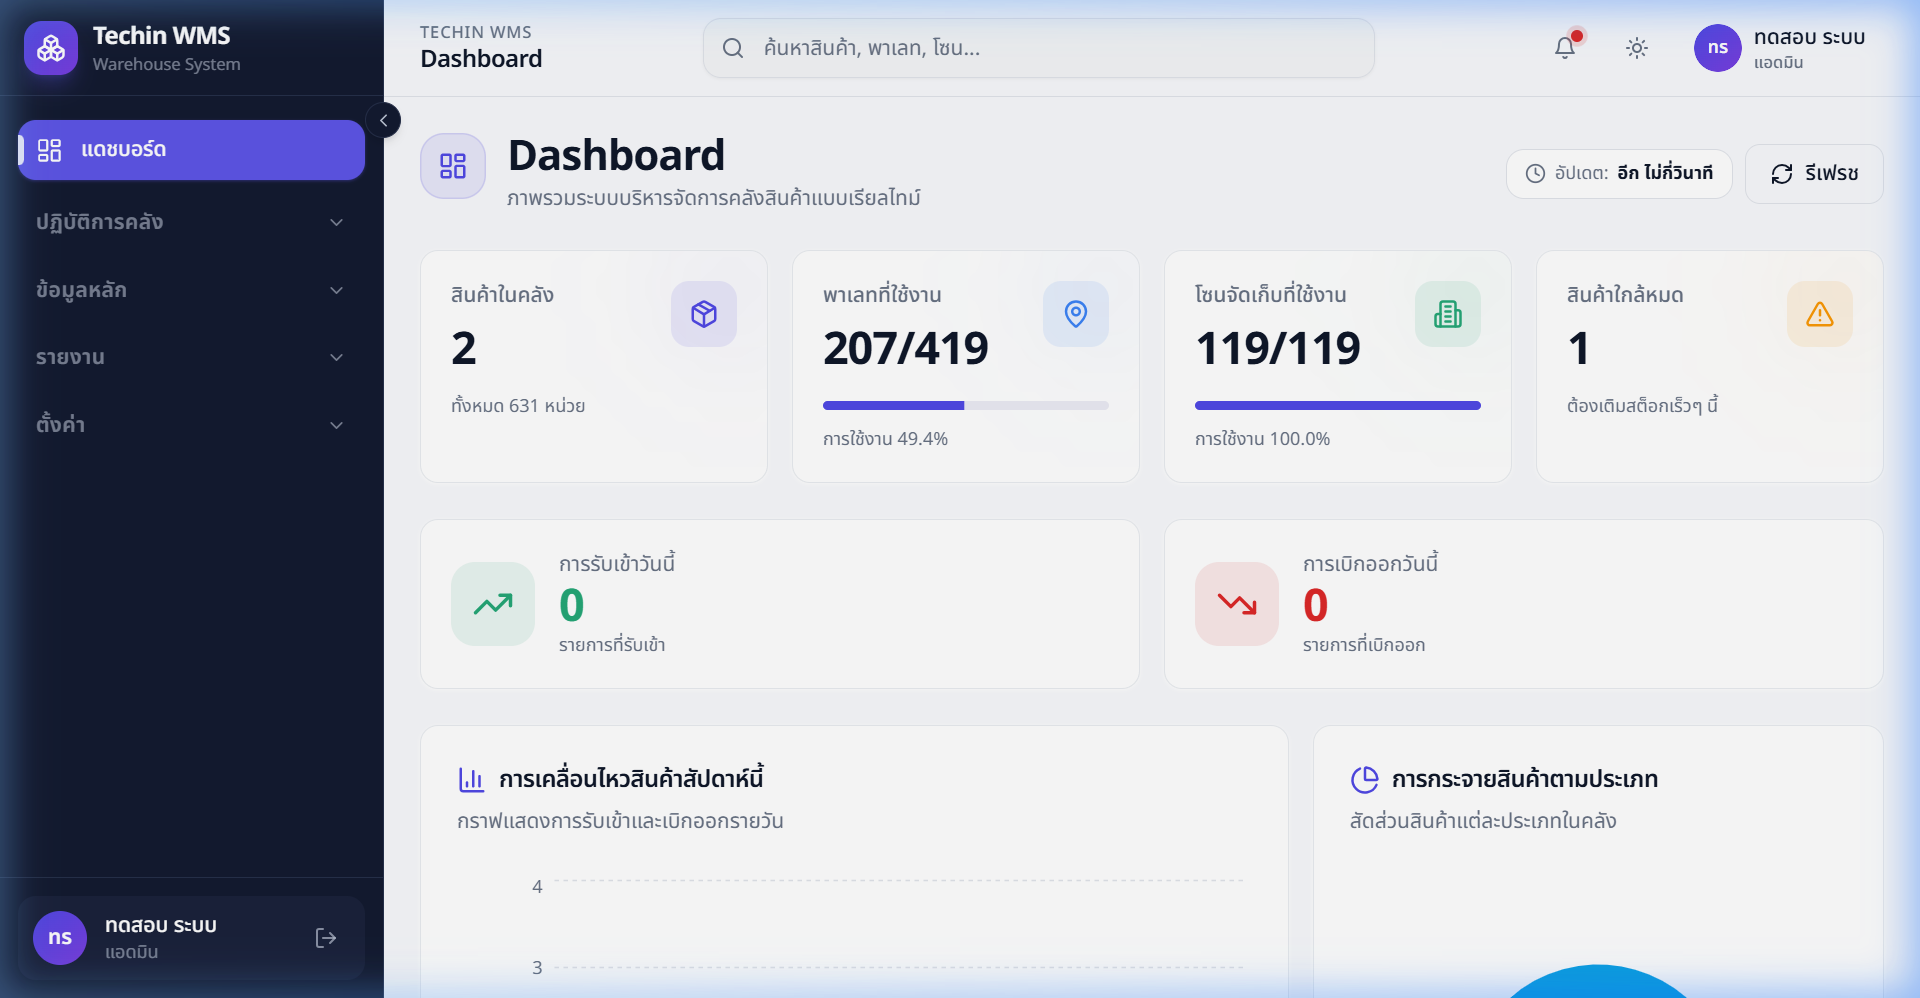Open ปฏิบัติการคลัง menu section

[x=191, y=222]
